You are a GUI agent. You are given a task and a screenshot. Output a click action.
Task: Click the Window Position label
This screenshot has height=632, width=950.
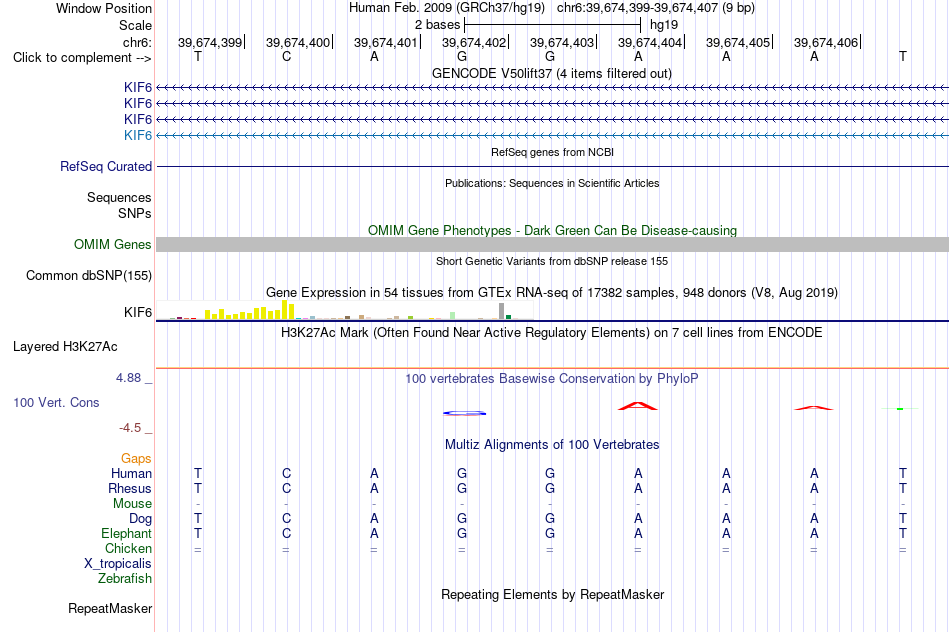pyautogui.click(x=104, y=8)
